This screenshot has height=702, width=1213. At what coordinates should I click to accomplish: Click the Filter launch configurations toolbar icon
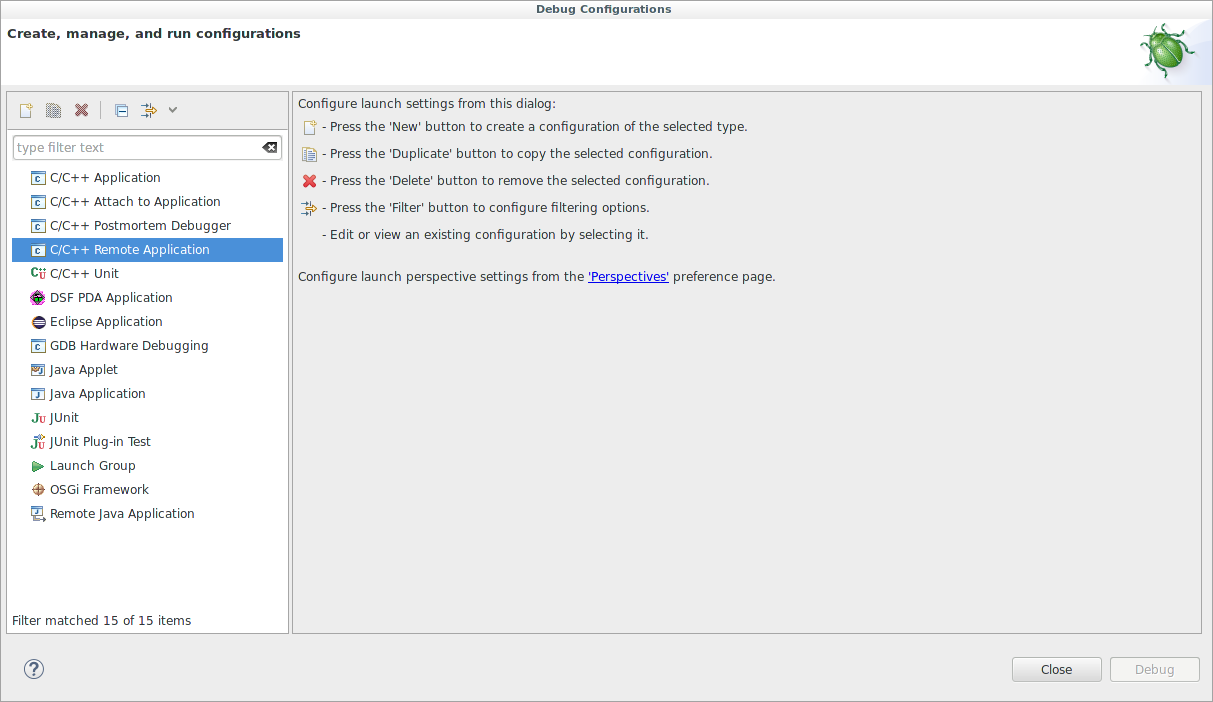(149, 110)
